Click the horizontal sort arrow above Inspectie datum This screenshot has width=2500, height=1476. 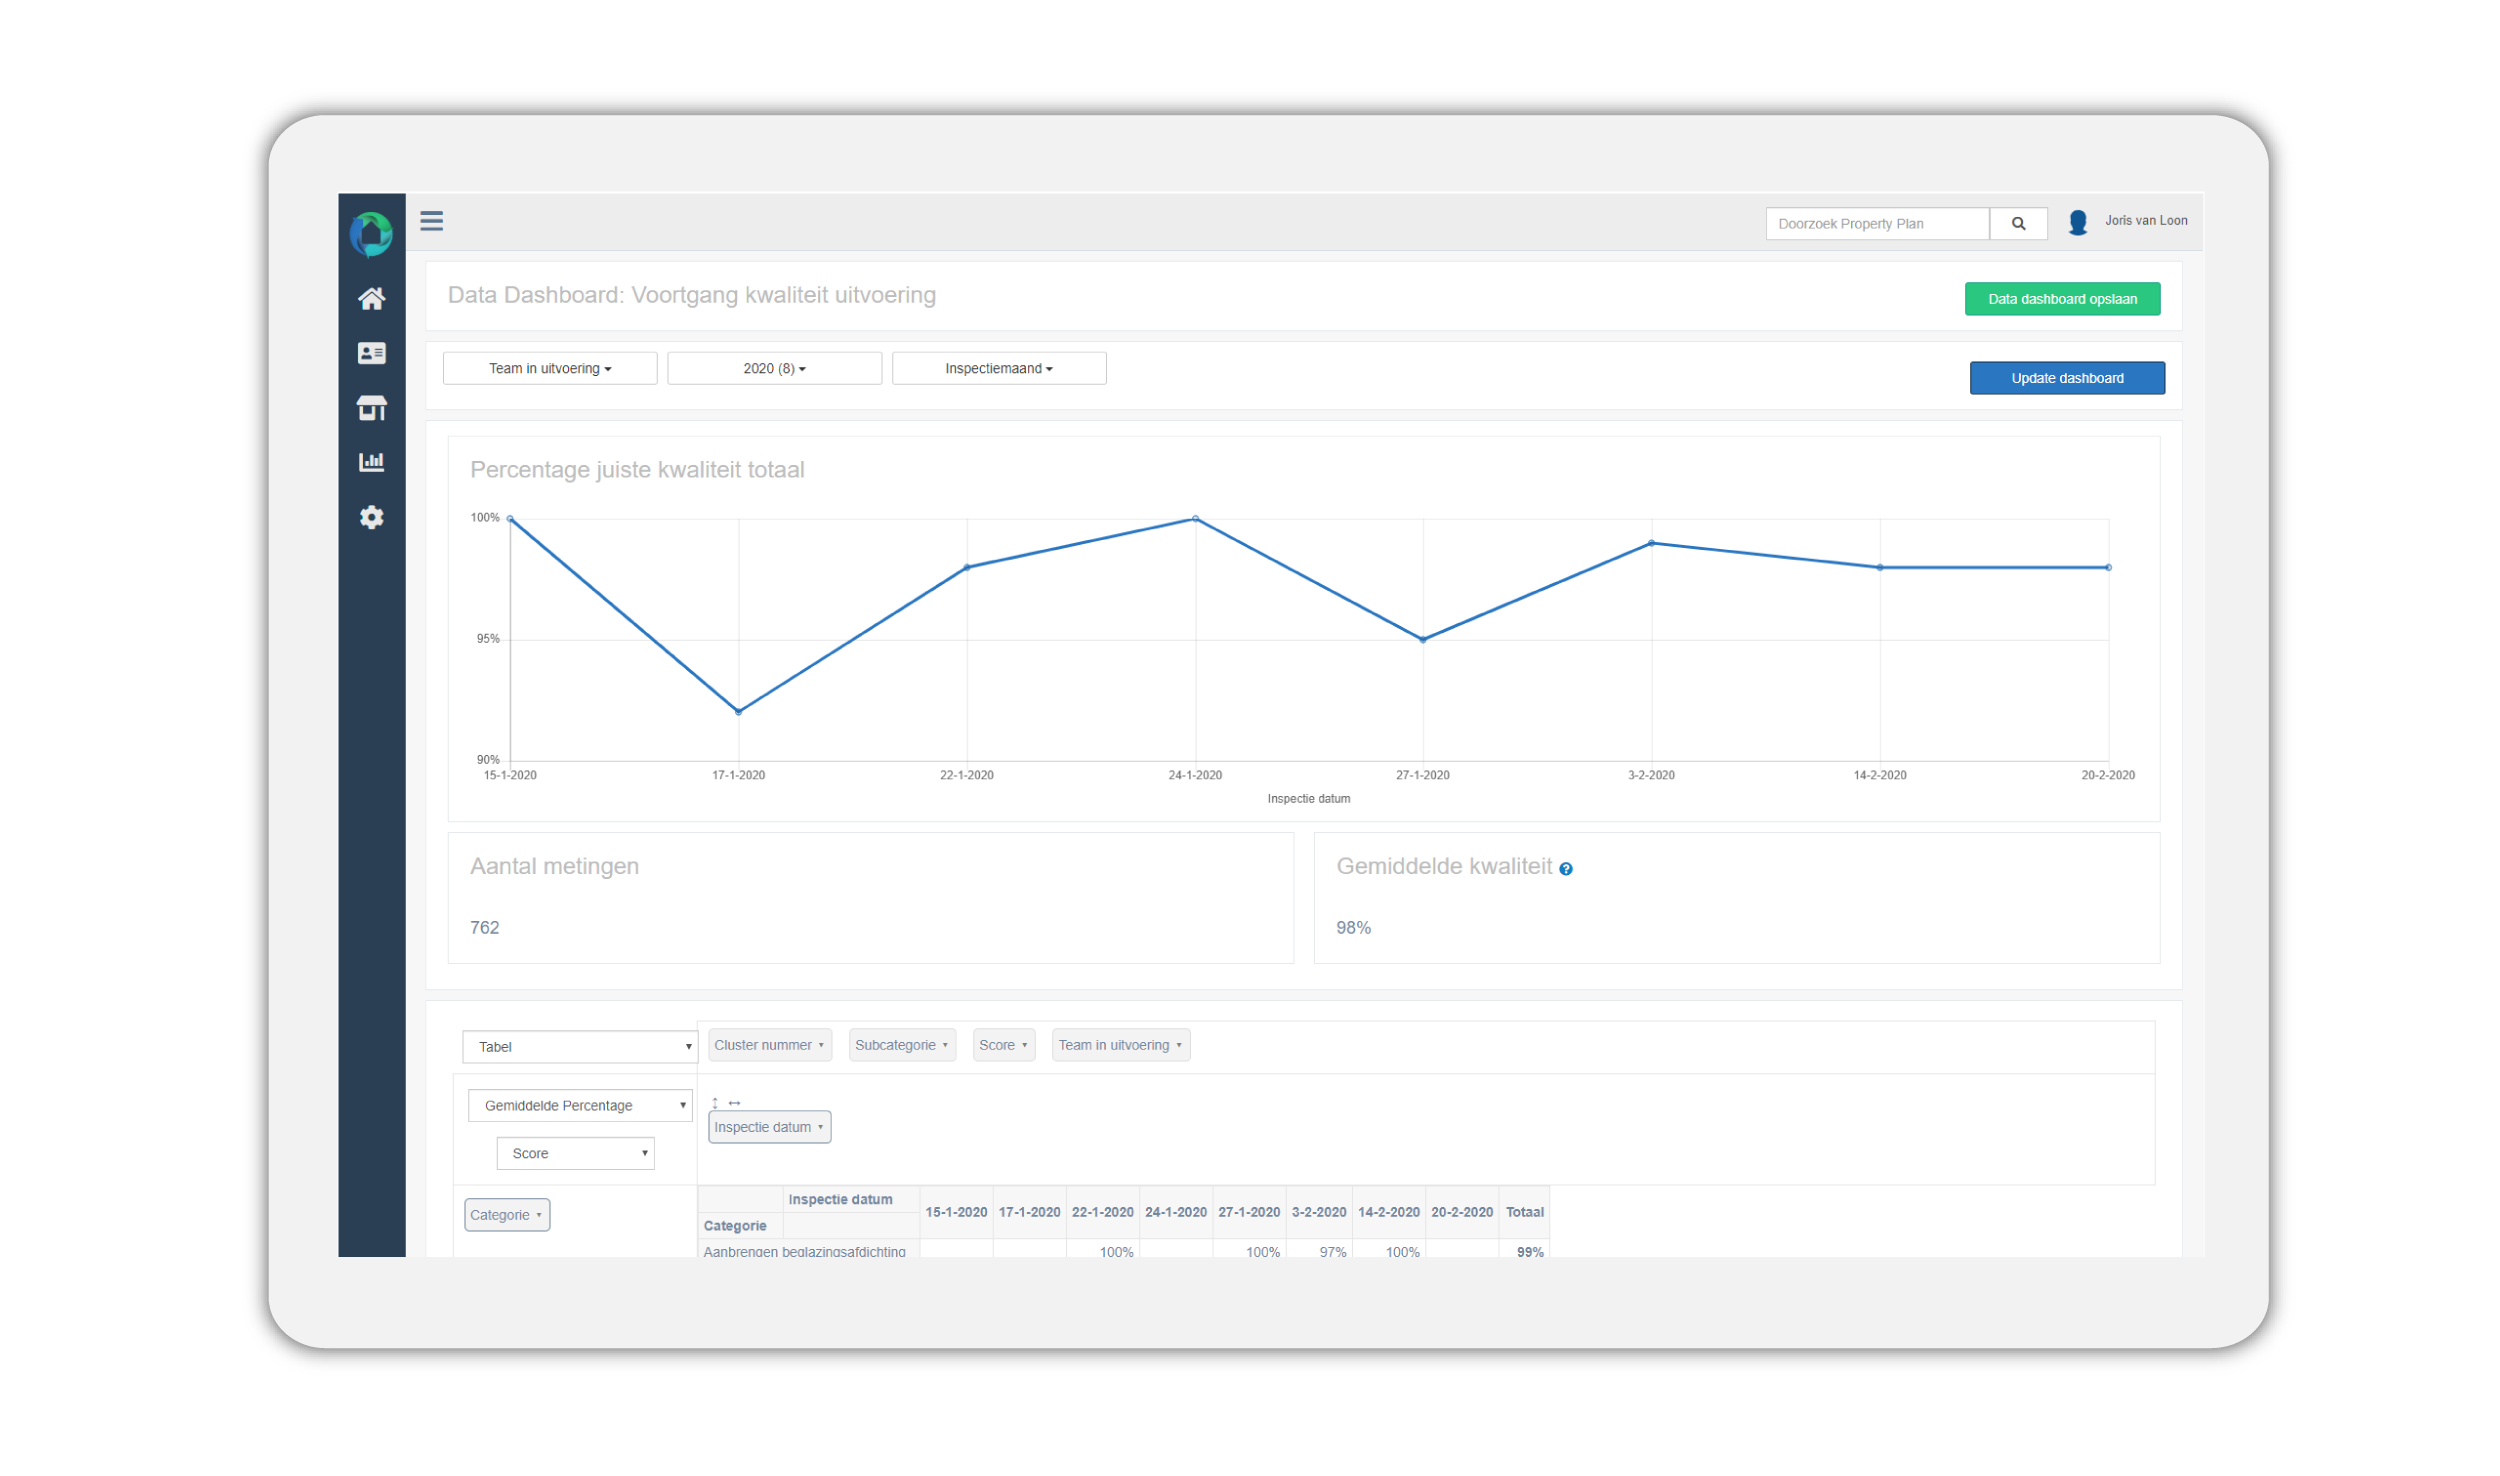click(x=735, y=1103)
